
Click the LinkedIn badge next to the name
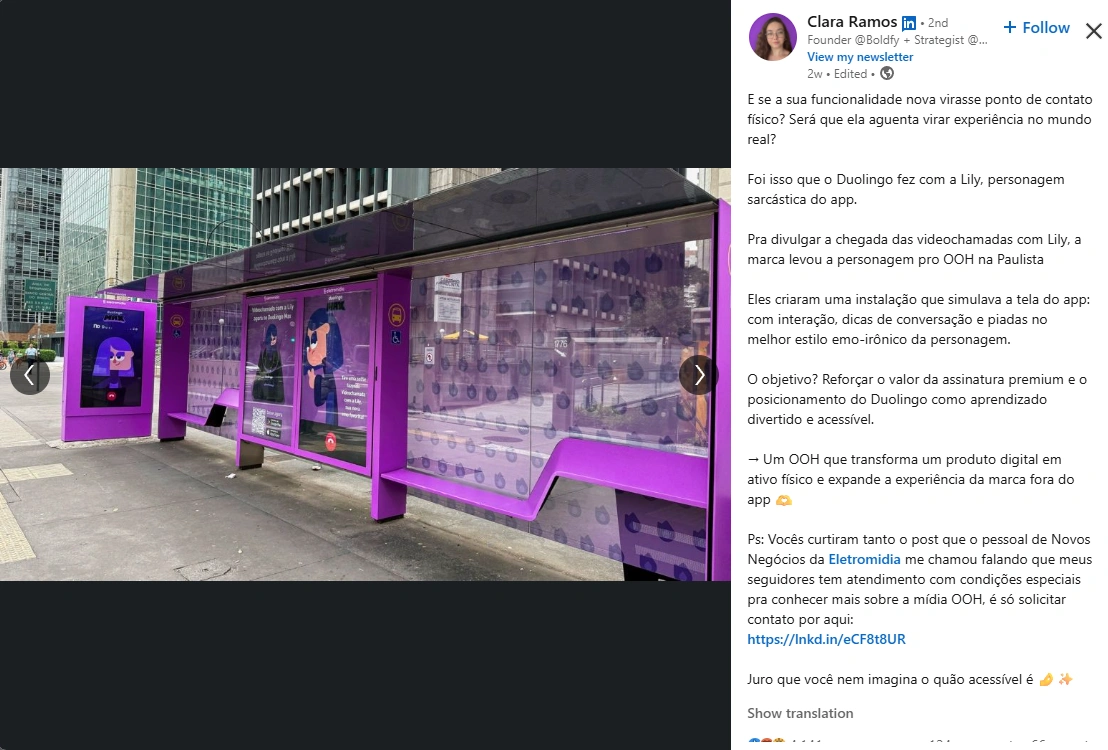(909, 23)
